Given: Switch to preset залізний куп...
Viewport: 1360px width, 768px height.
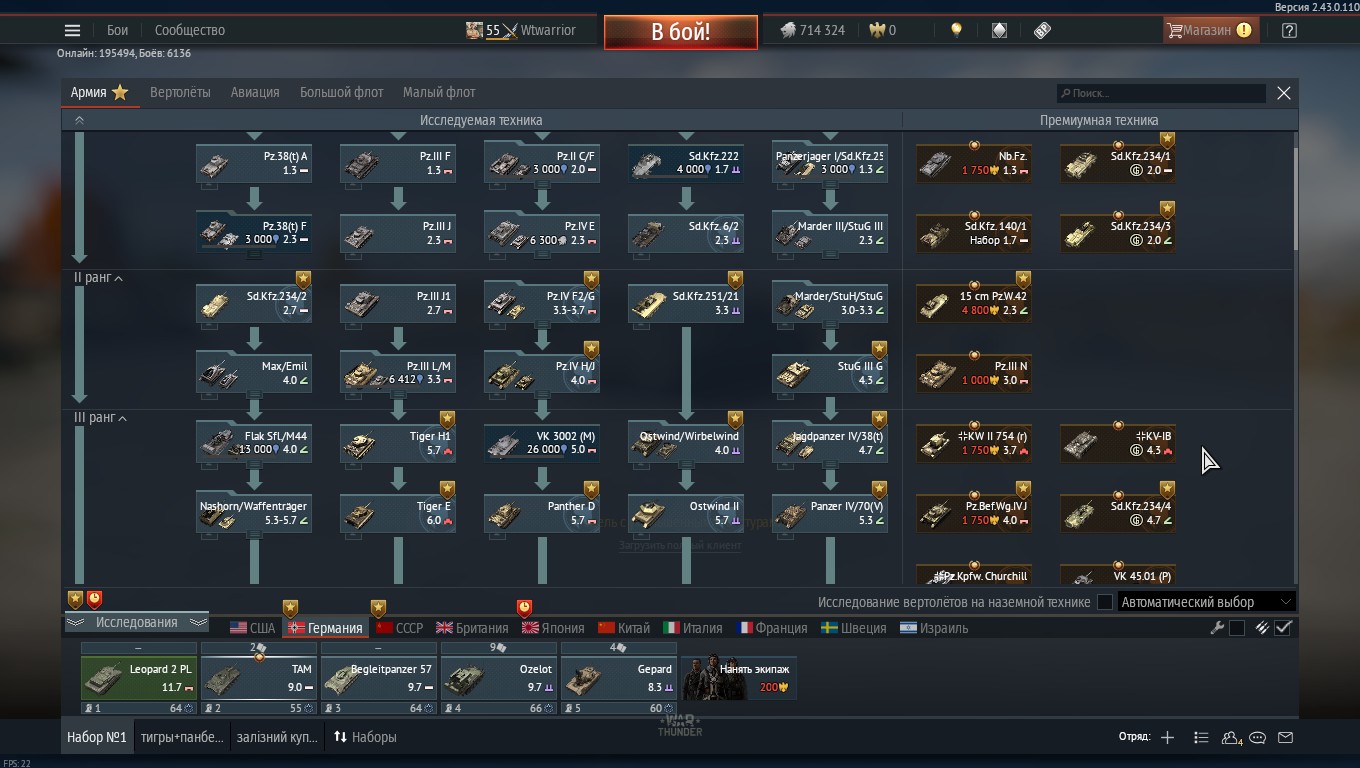Looking at the screenshot, I should (276, 737).
